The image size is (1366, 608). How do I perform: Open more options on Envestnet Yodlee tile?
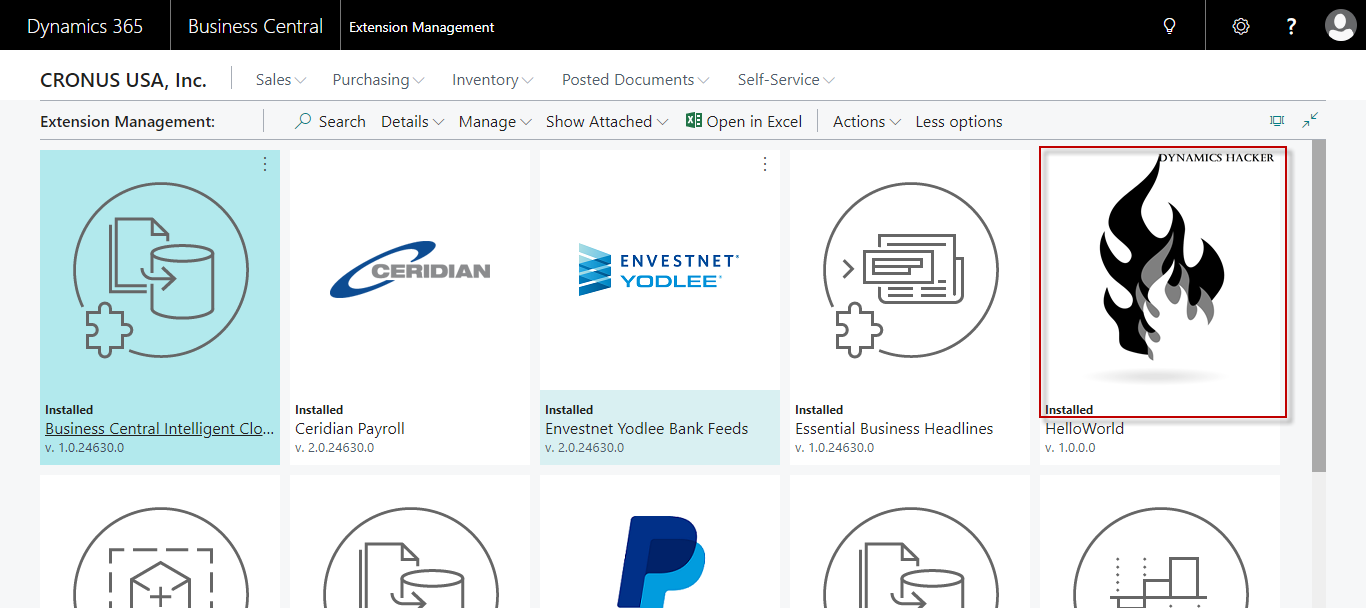tap(765, 164)
